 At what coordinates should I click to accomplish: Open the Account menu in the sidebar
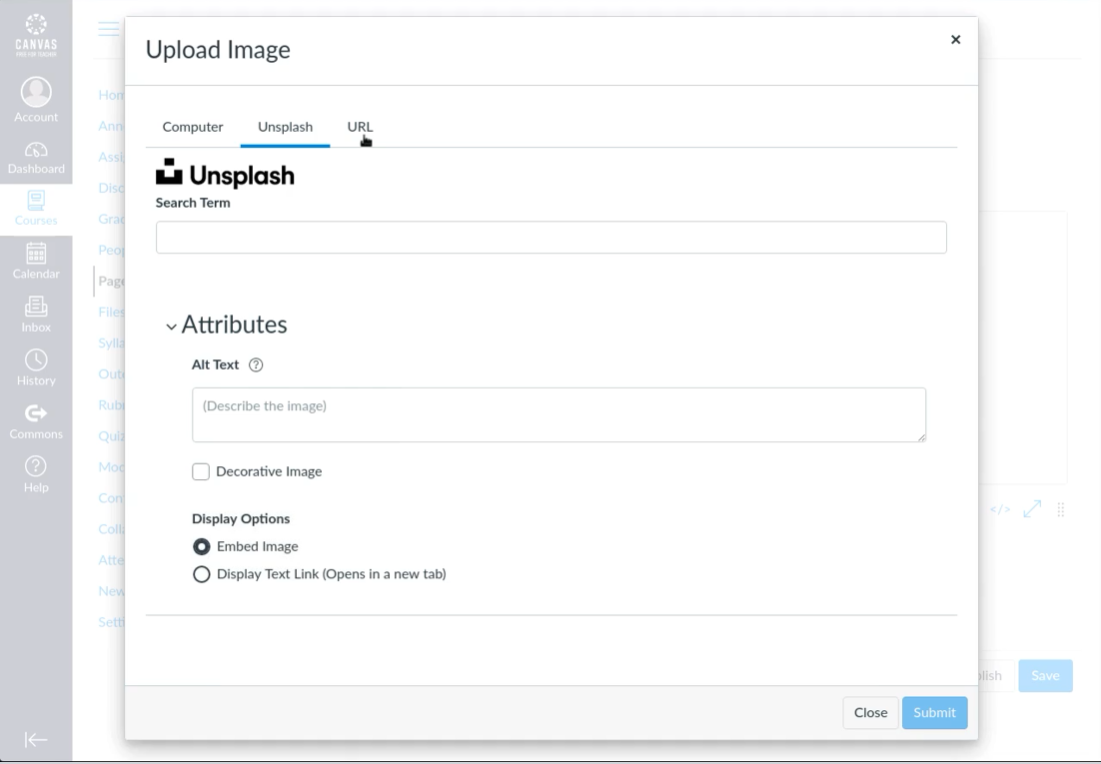coord(36,100)
